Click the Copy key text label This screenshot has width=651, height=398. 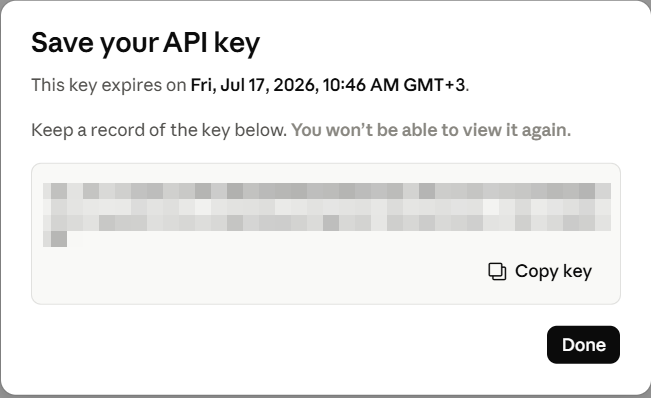[x=553, y=272]
